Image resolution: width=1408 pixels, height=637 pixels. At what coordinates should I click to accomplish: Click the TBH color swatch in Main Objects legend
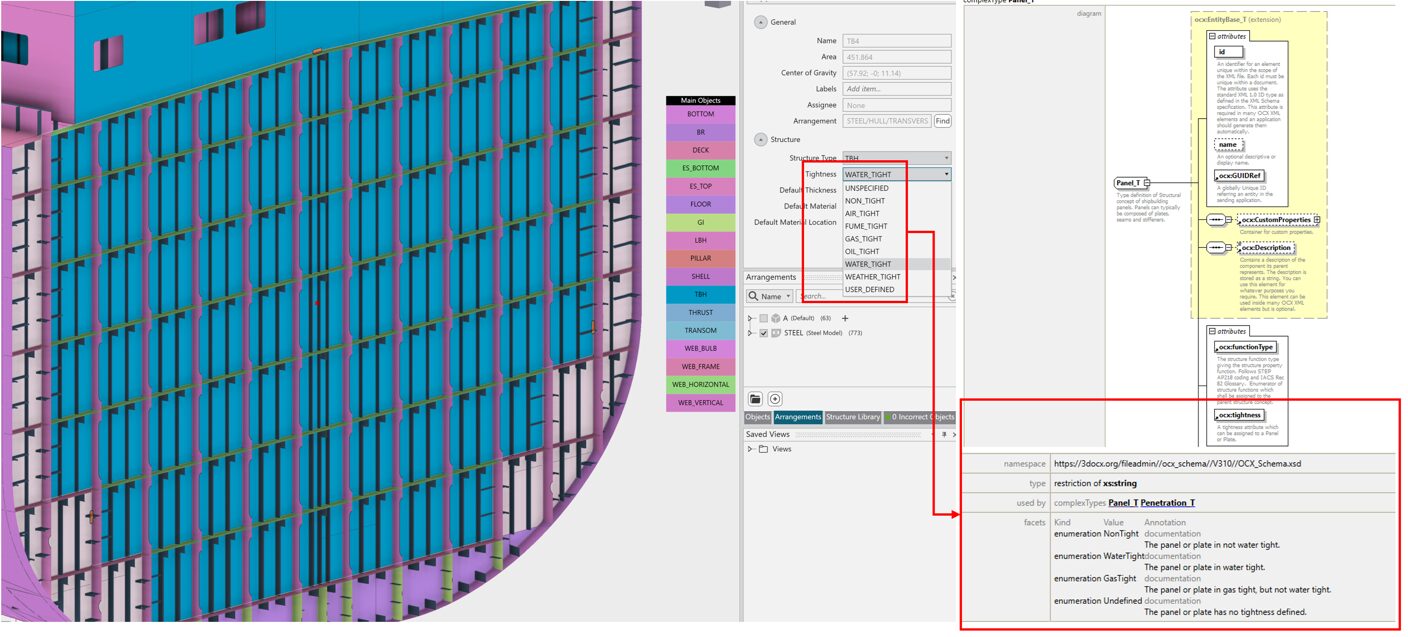700,295
